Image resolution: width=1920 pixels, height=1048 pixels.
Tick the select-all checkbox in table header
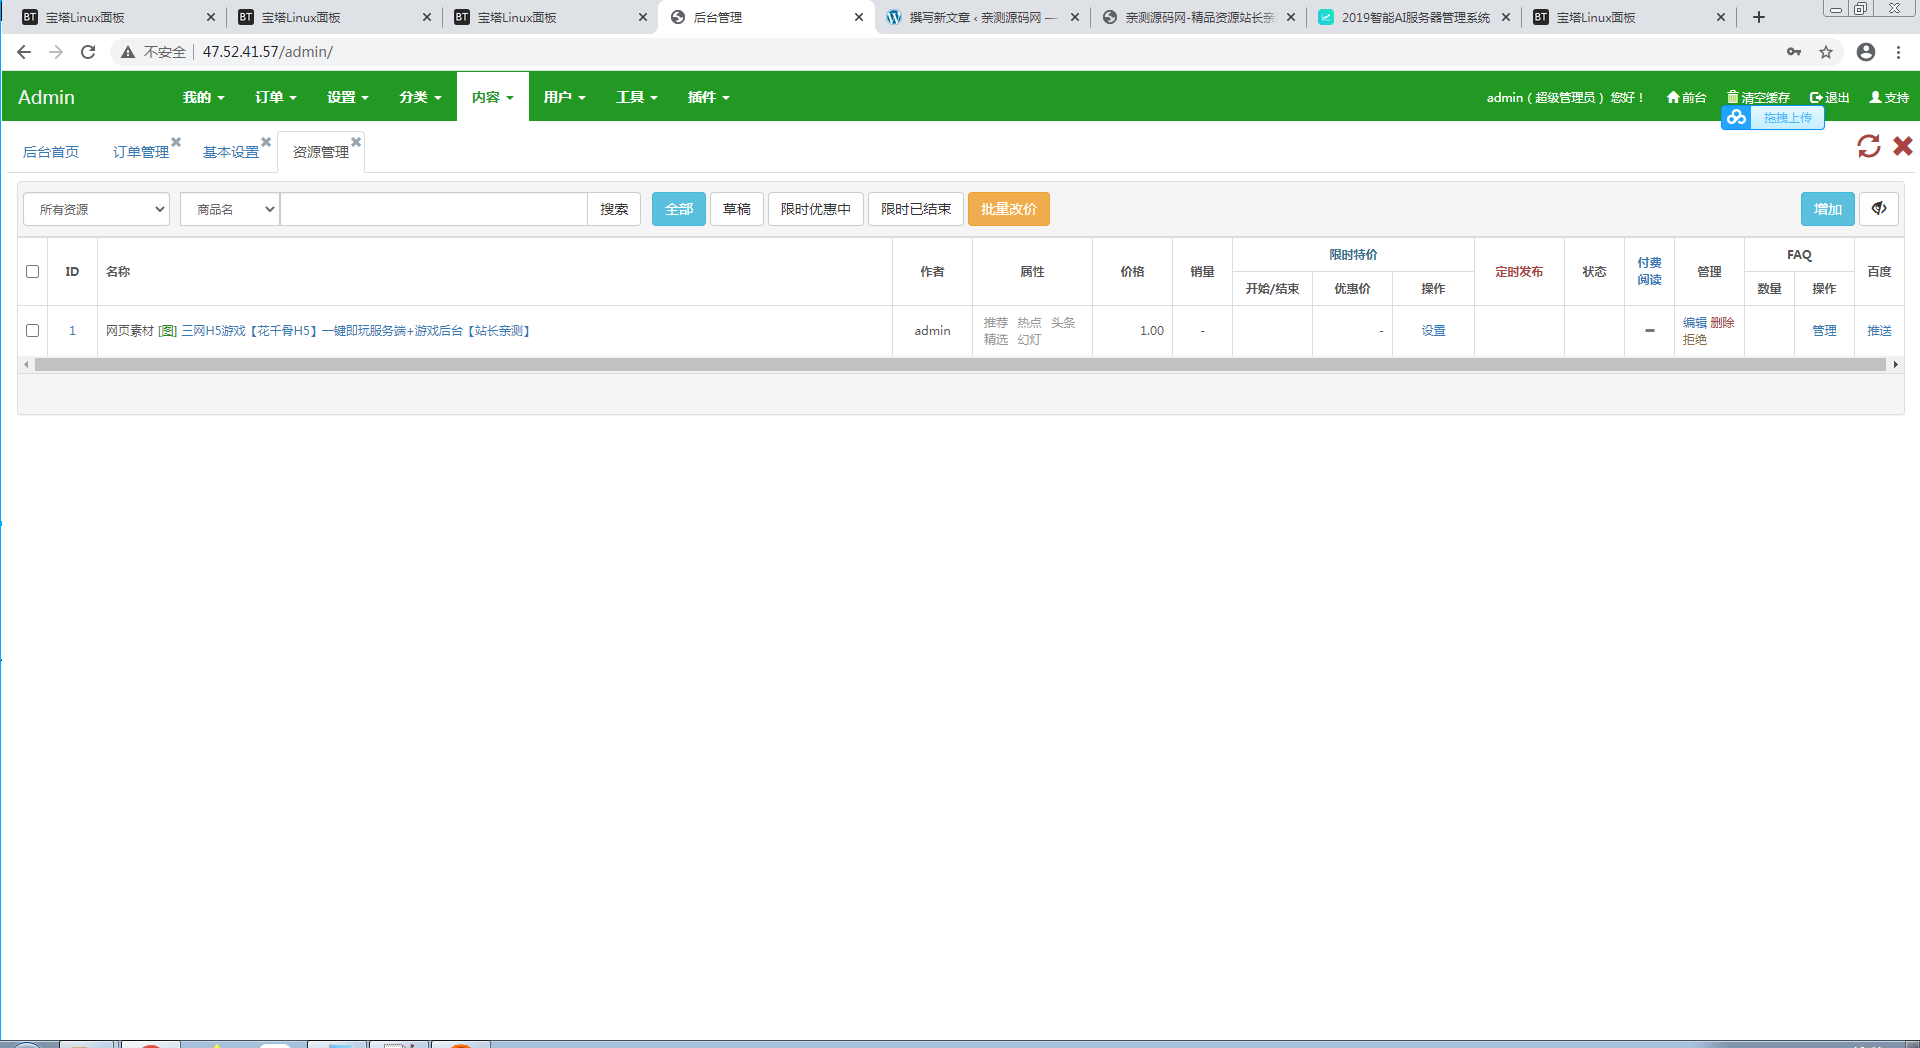[33, 272]
